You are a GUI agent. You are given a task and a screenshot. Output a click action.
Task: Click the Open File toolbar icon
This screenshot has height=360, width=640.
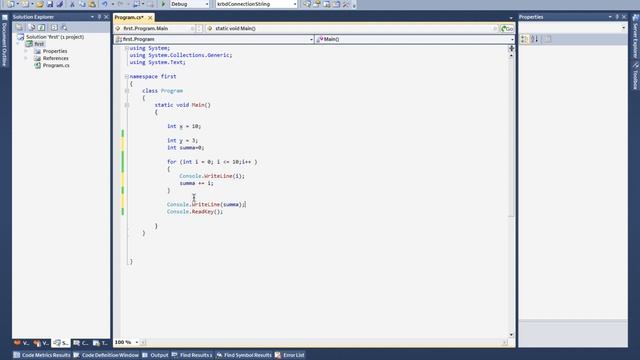click(40, 4)
